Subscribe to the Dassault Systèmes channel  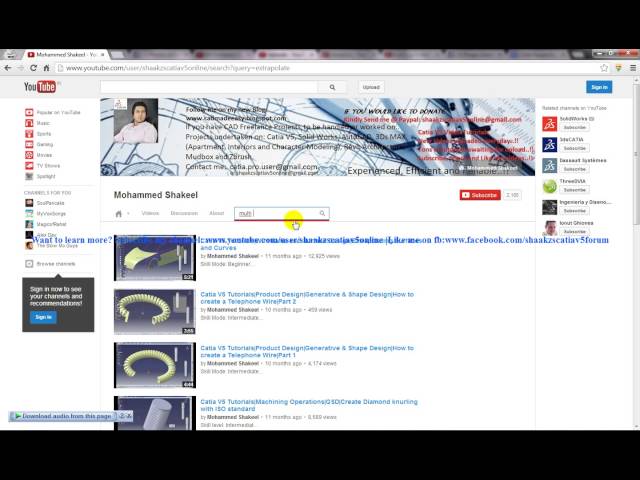574,169
